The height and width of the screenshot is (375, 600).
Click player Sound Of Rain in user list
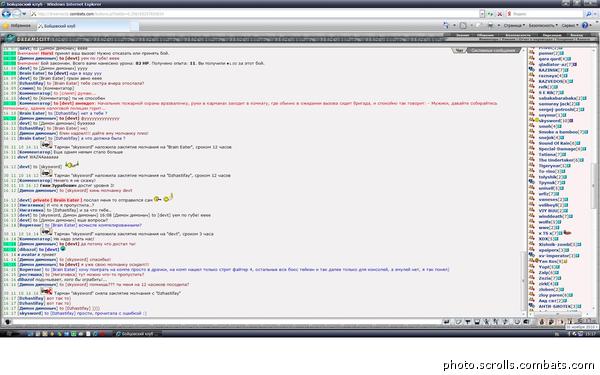pos(554,143)
